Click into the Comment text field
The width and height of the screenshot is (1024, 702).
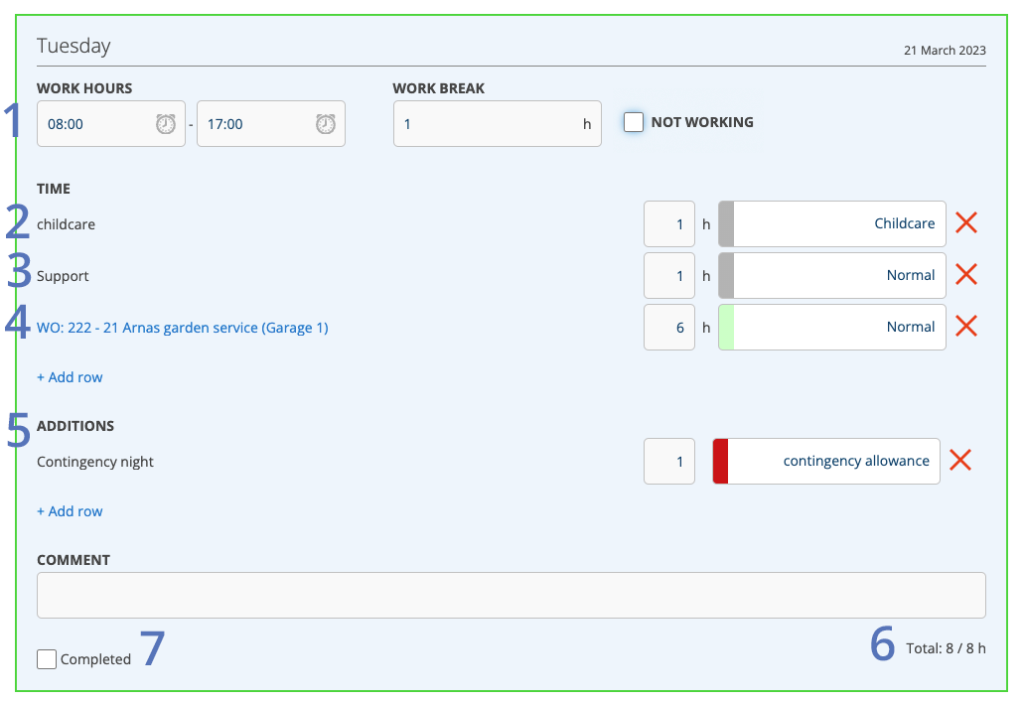(x=511, y=595)
